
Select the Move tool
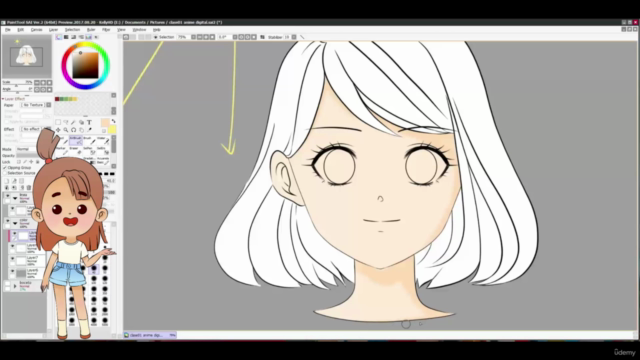tap(58, 130)
